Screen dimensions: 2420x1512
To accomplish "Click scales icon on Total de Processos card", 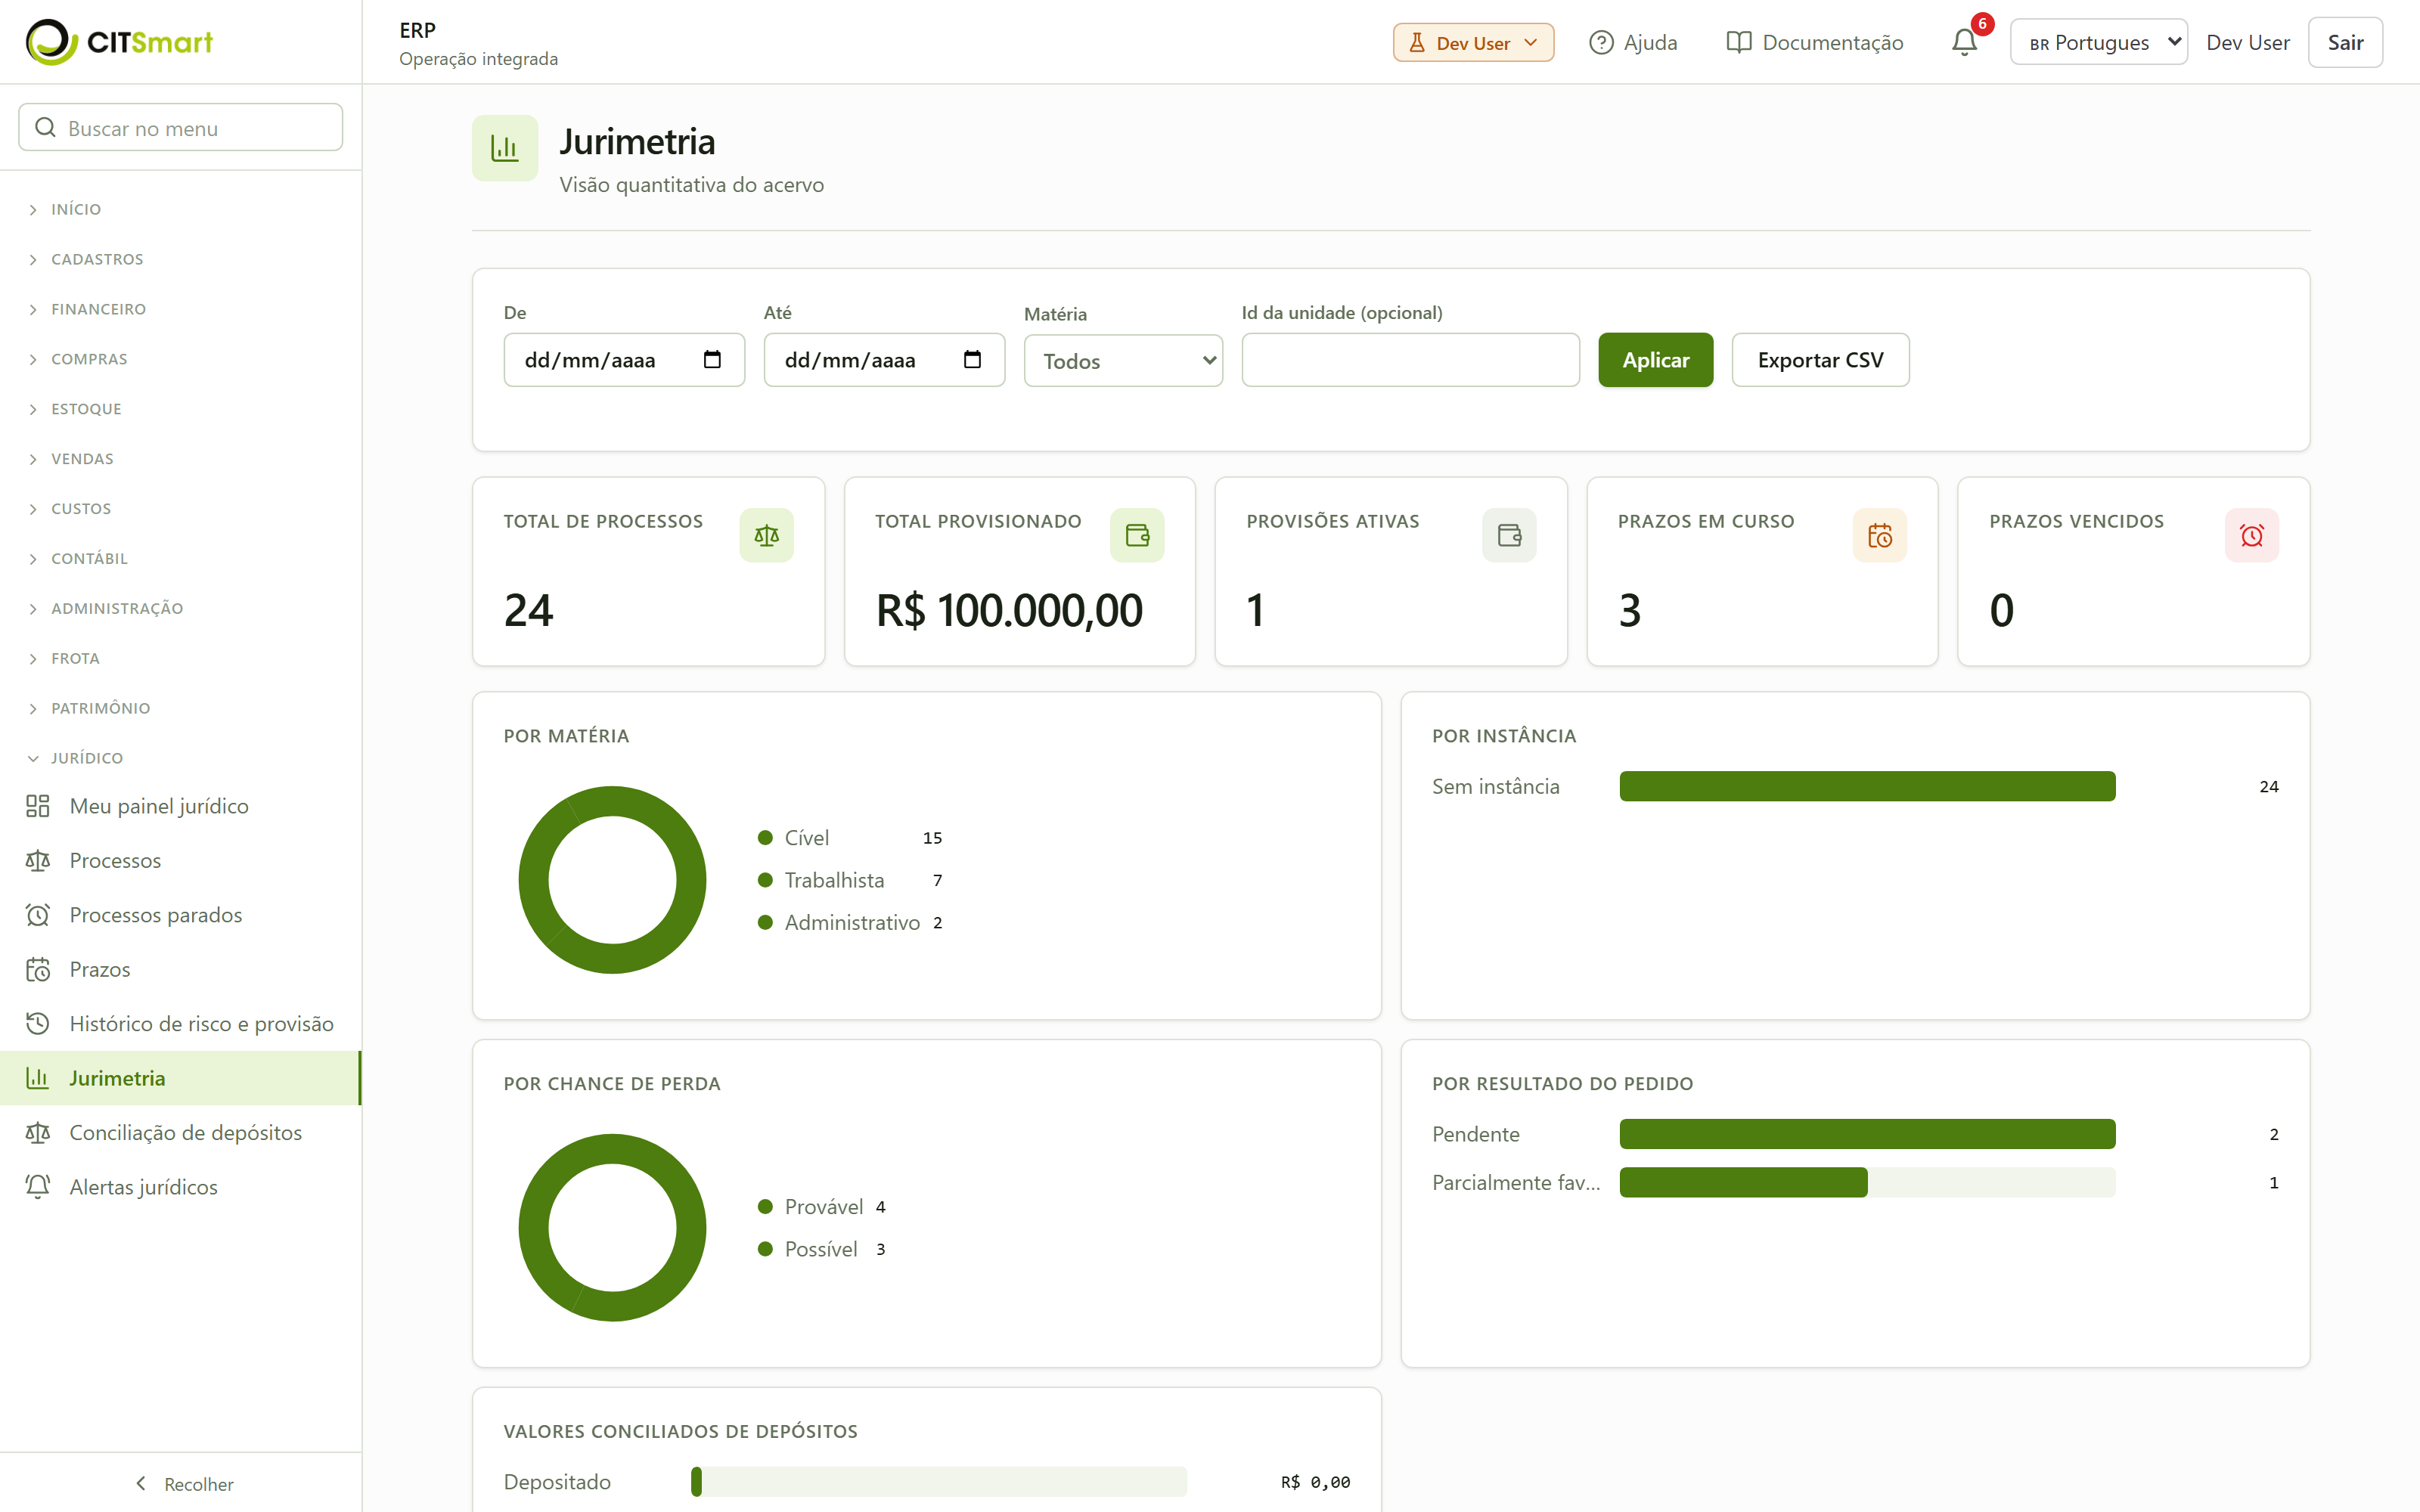I will [x=766, y=535].
